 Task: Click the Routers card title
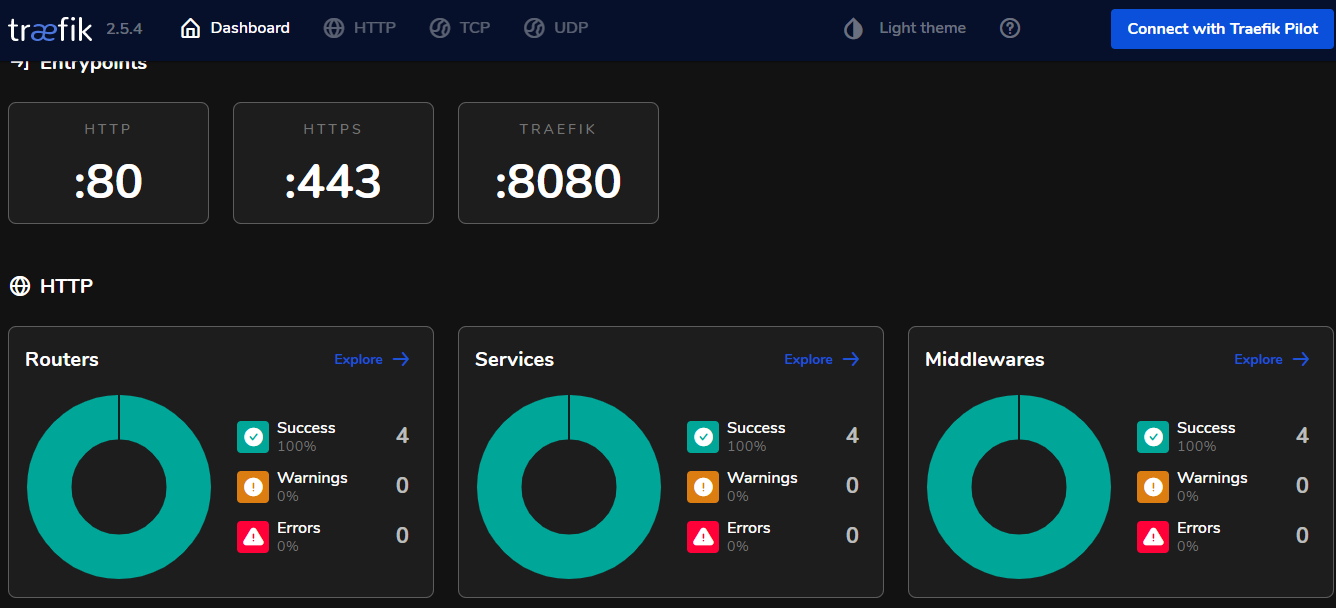[x=62, y=359]
